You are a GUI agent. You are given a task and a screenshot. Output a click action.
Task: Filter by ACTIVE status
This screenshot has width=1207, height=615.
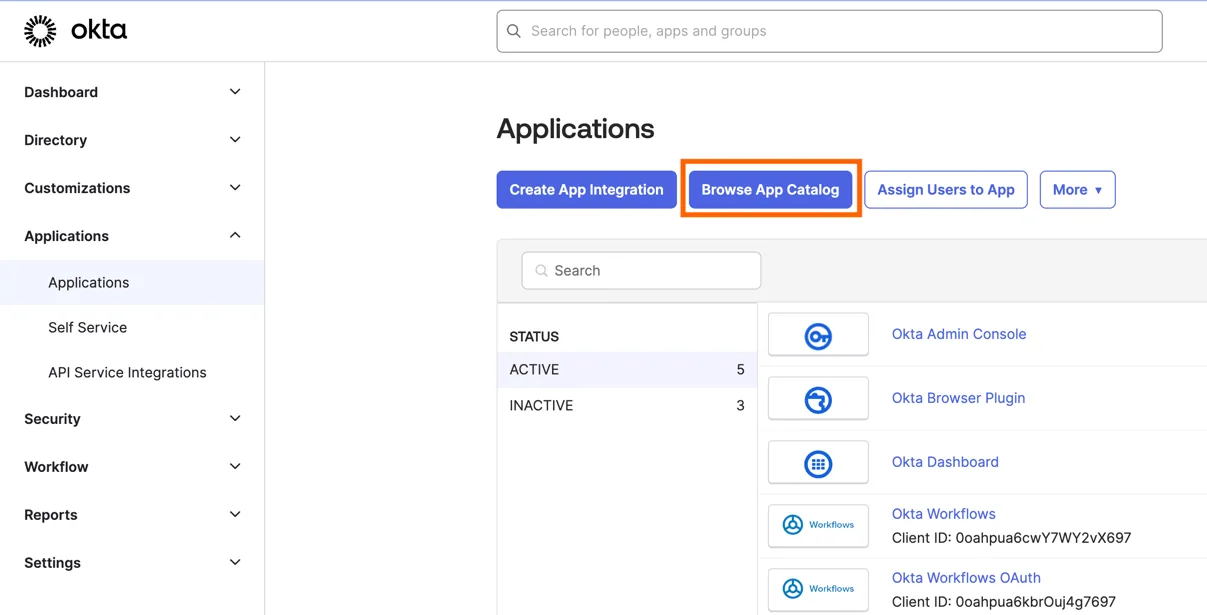[x=627, y=370]
